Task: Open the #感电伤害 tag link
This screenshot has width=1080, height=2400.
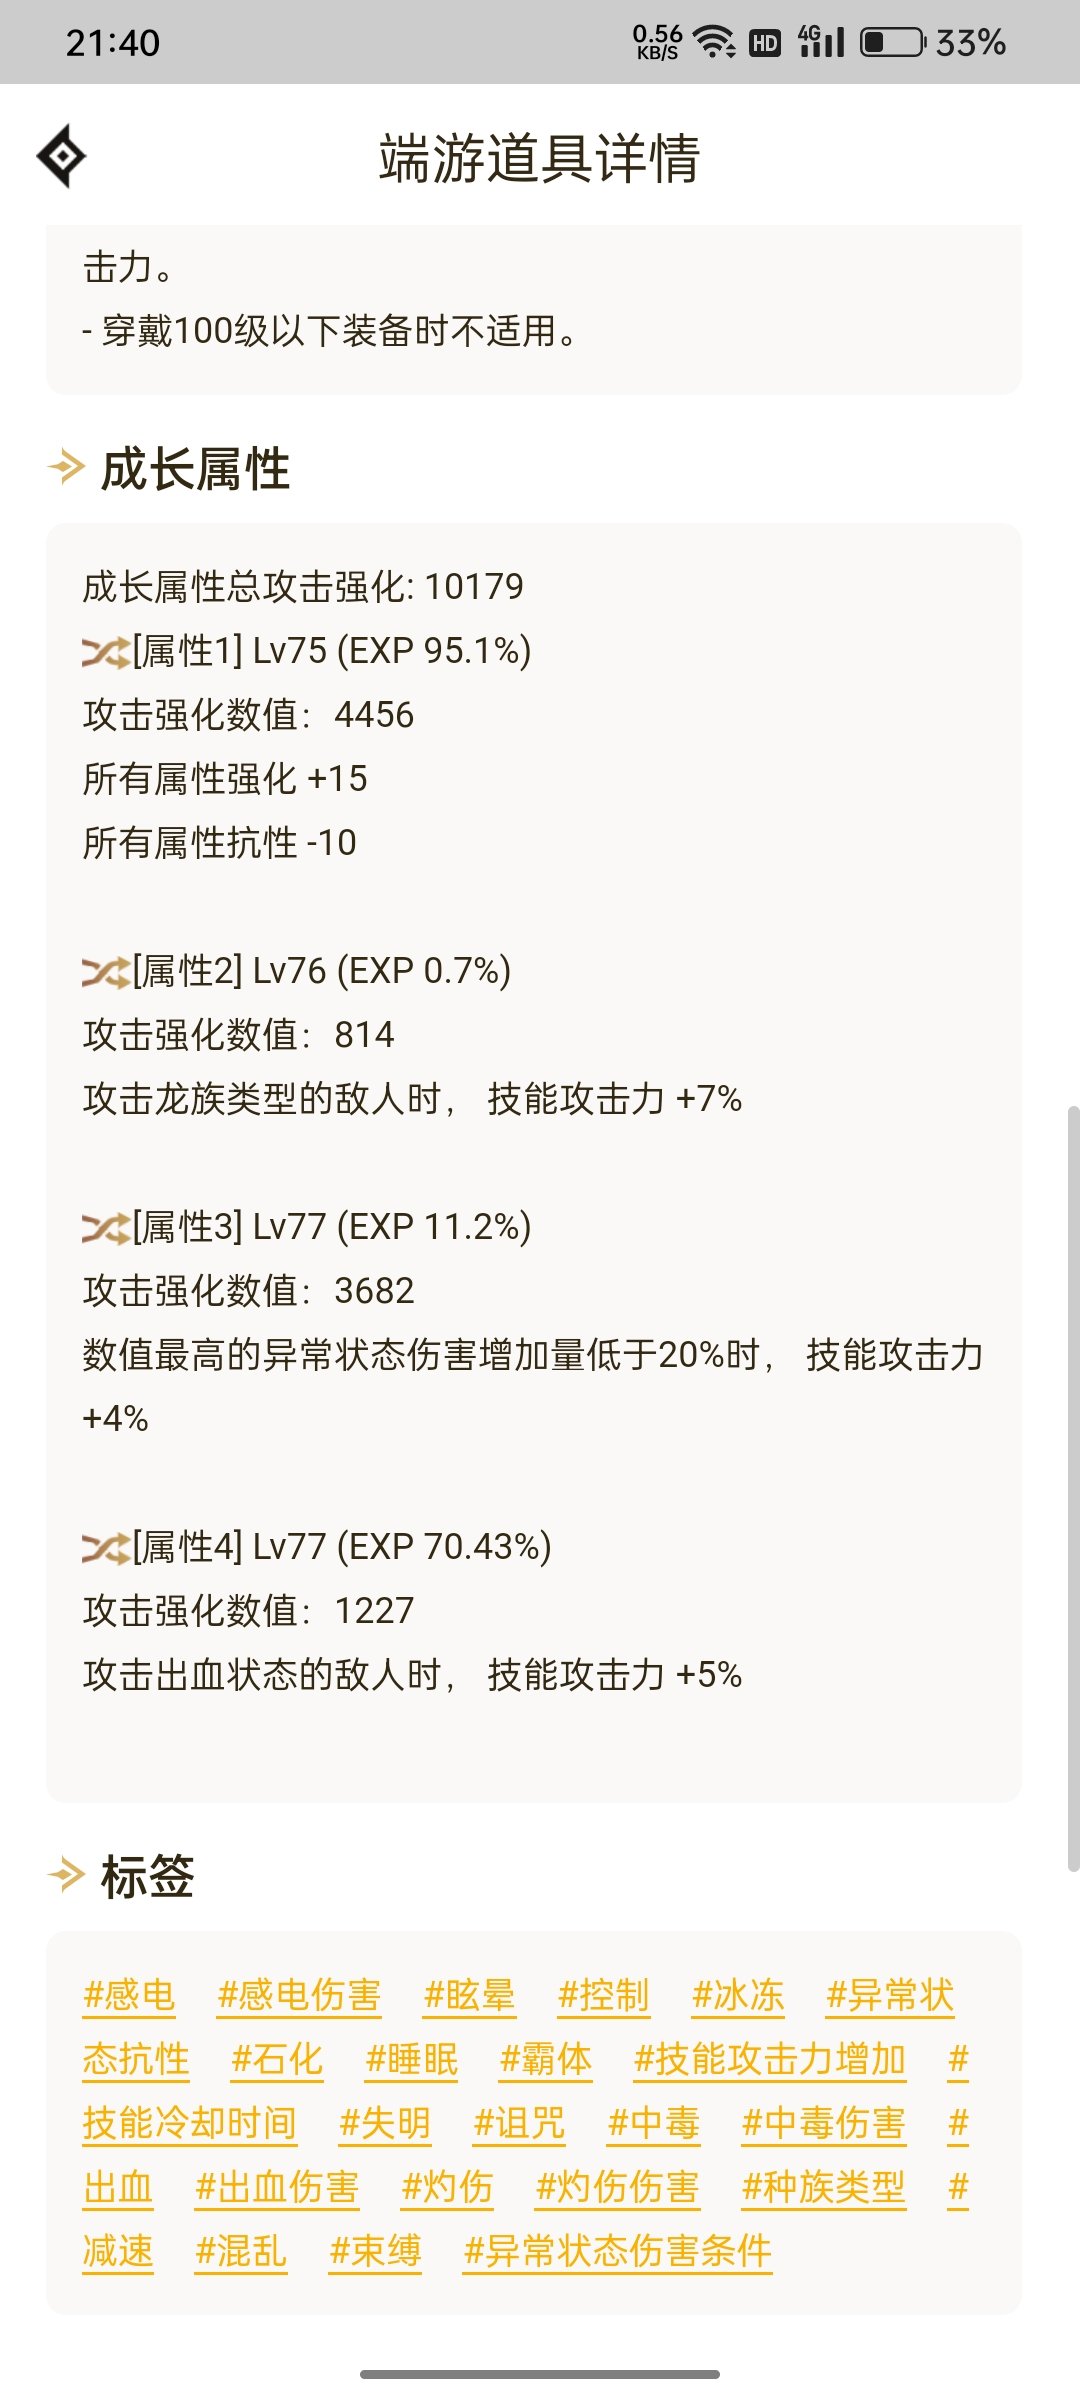Action: 299,1996
